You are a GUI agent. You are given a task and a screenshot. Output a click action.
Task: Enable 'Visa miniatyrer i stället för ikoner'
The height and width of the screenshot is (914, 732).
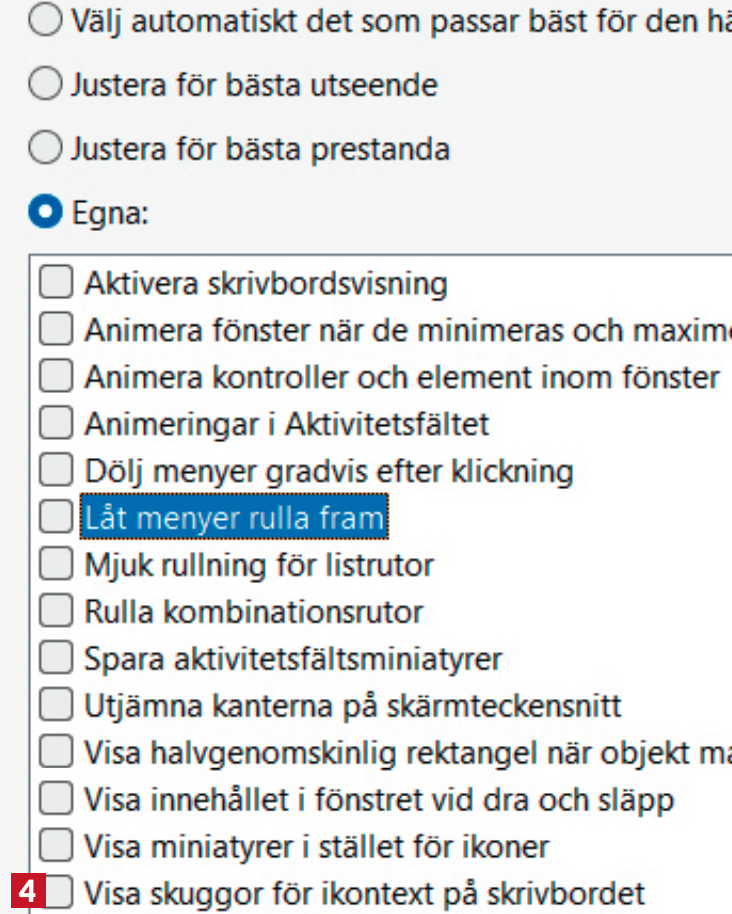coord(56,846)
